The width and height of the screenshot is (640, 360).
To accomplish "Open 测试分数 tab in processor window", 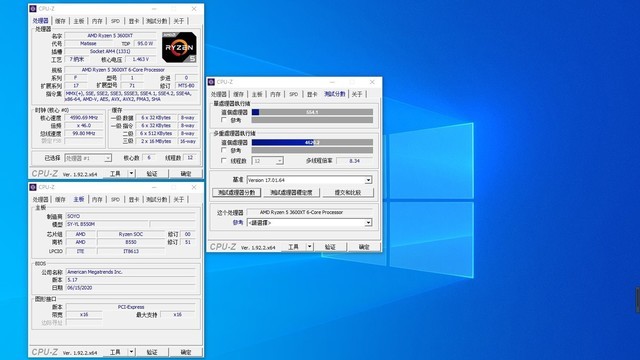I will 156,21.
